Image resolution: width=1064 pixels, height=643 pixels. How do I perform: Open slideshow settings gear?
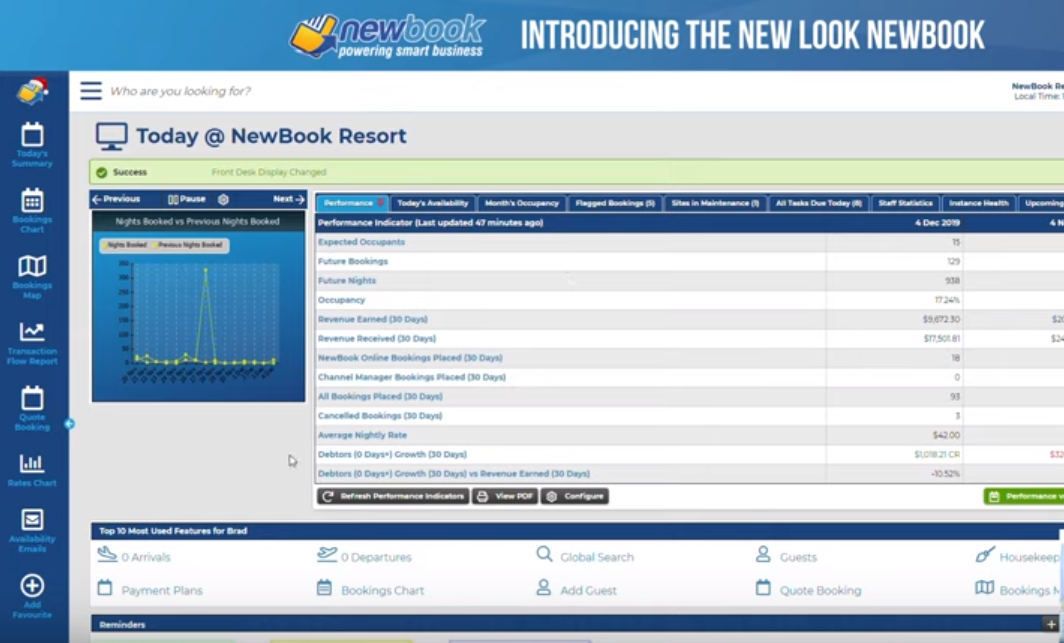[x=223, y=199]
